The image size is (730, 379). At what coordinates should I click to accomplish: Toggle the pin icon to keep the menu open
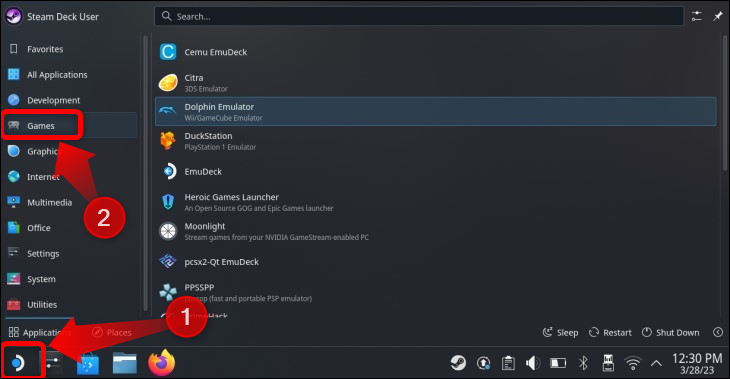718,16
